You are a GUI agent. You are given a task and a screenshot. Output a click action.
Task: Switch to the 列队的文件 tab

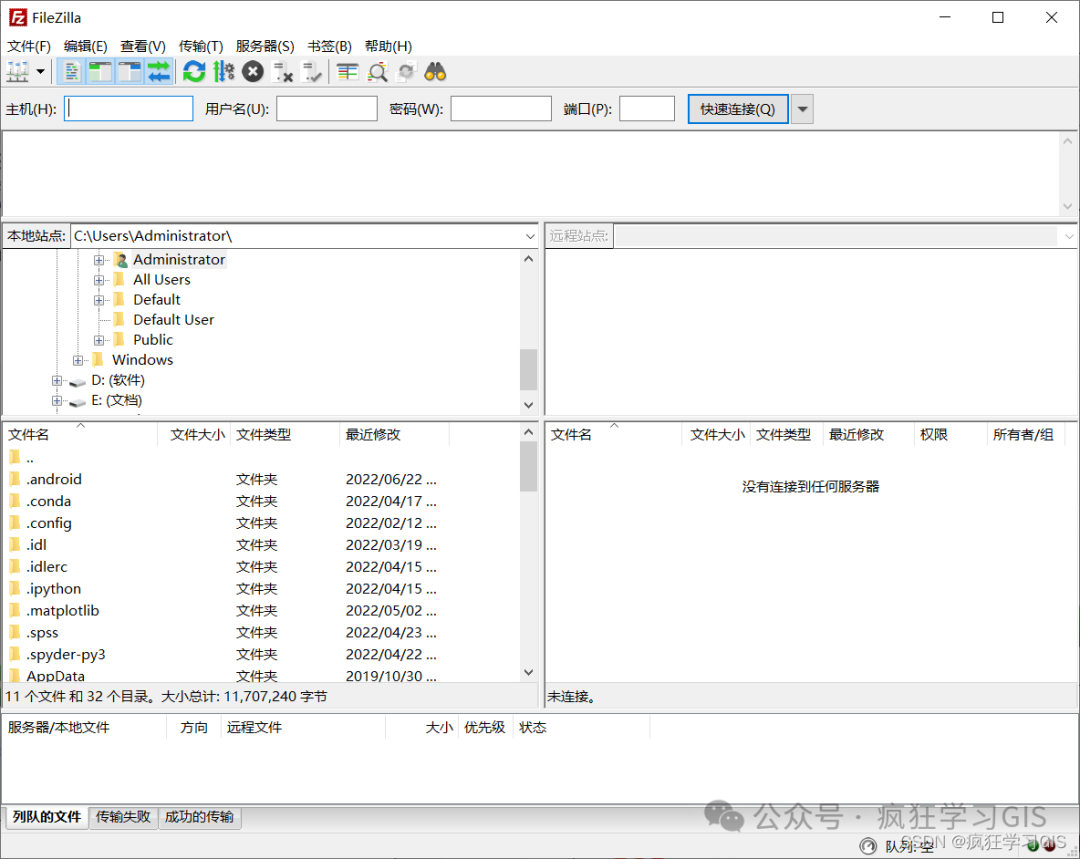pyautogui.click(x=47, y=817)
